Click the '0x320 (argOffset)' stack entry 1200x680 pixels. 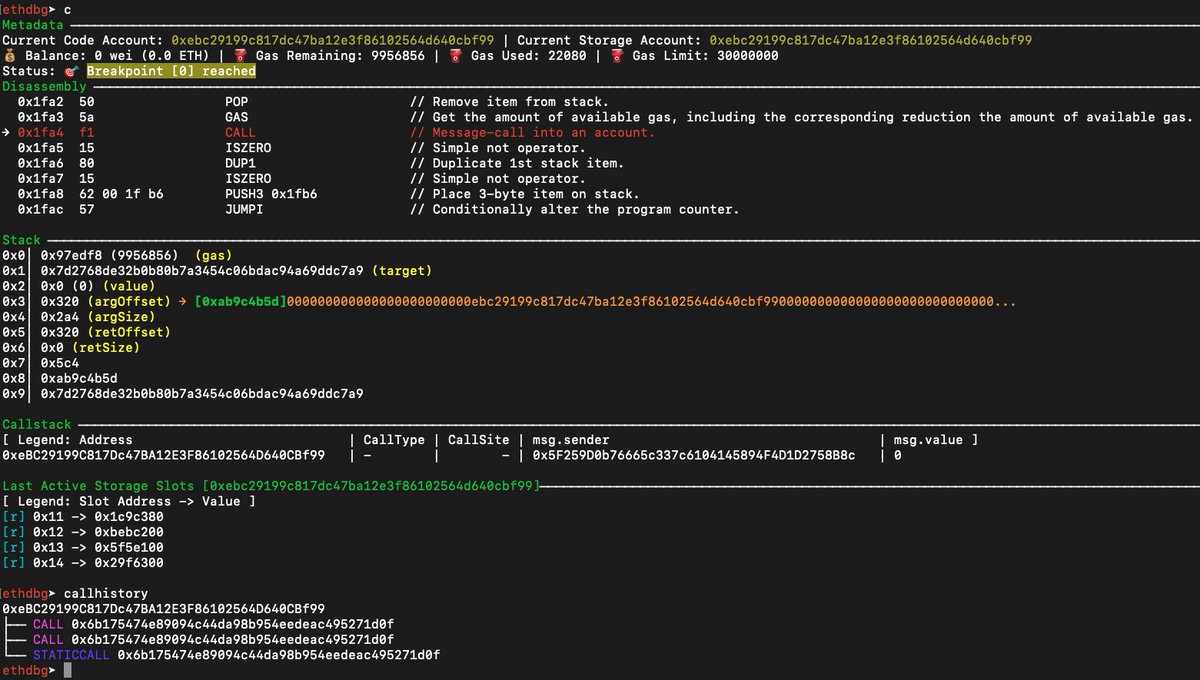[106, 302]
